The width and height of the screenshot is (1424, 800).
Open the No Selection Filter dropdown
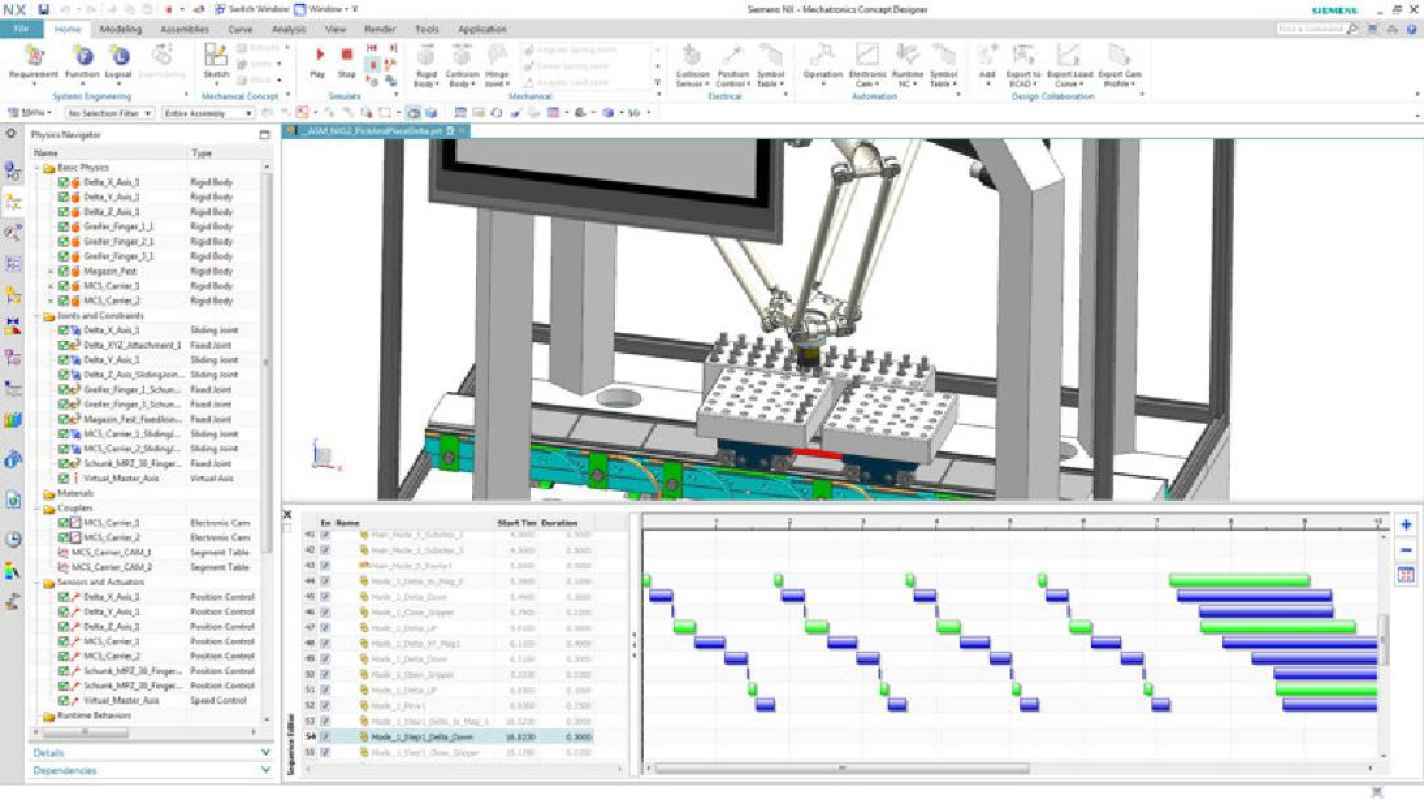(109, 114)
